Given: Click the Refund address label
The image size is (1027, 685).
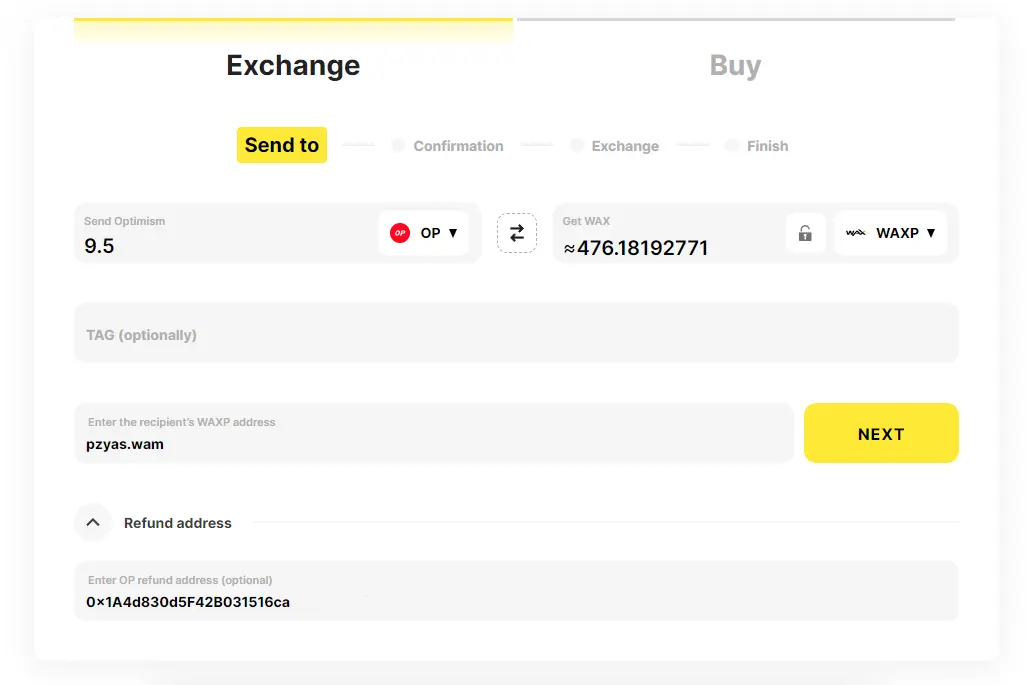Looking at the screenshot, I should tap(177, 523).
